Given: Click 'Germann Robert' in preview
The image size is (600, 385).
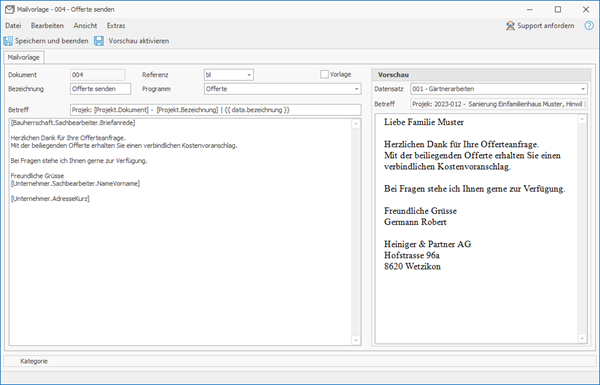Looking at the screenshot, I should click(x=415, y=222).
